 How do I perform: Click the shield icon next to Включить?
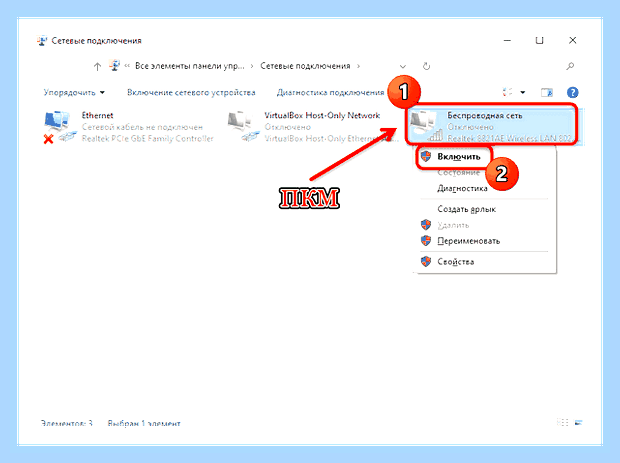click(426, 157)
